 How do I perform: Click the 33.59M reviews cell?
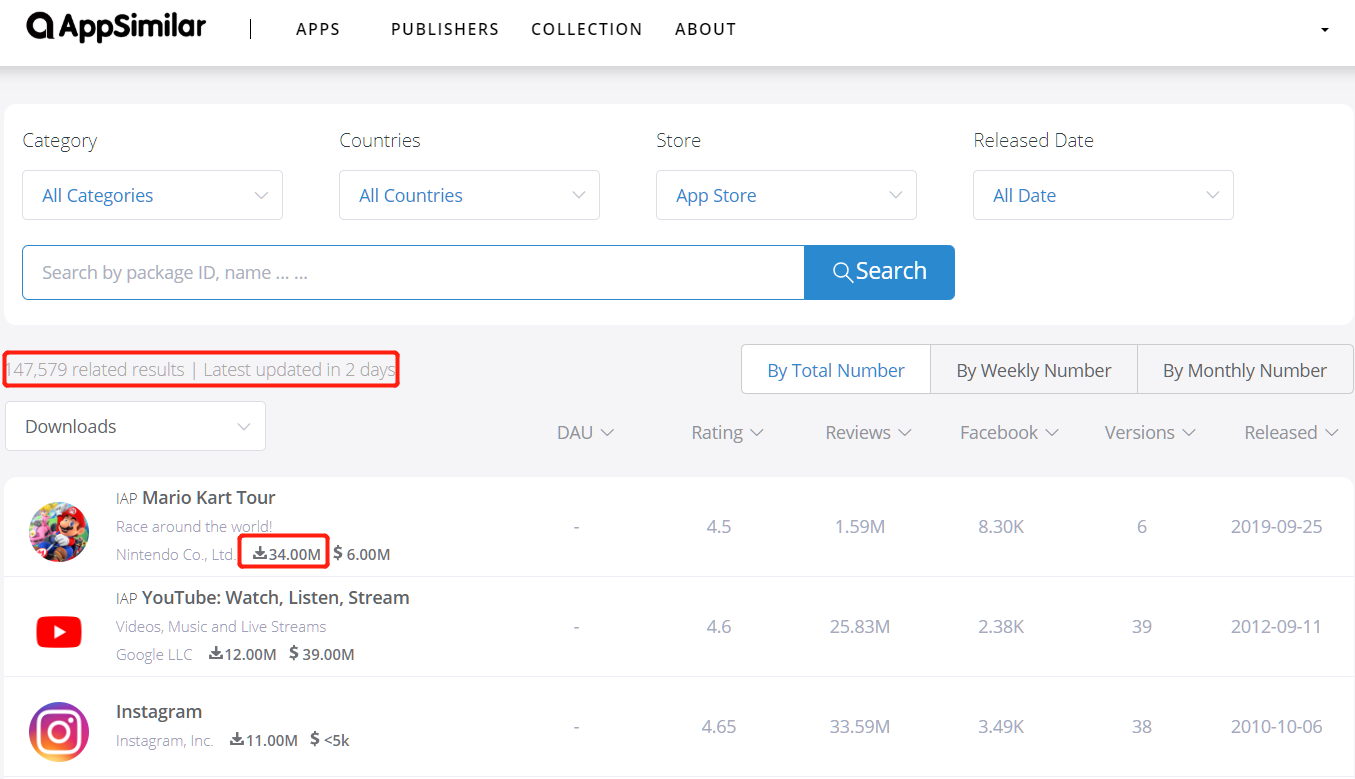tap(859, 726)
